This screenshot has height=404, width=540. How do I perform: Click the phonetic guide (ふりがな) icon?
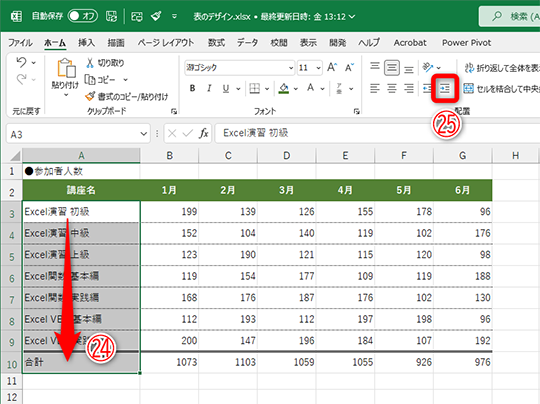(x=340, y=89)
